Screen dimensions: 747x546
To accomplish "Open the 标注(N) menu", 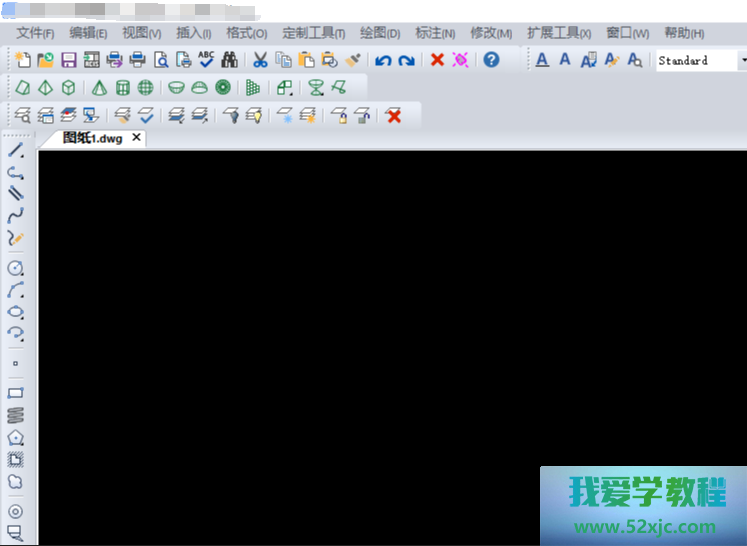I will pos(435,33).
